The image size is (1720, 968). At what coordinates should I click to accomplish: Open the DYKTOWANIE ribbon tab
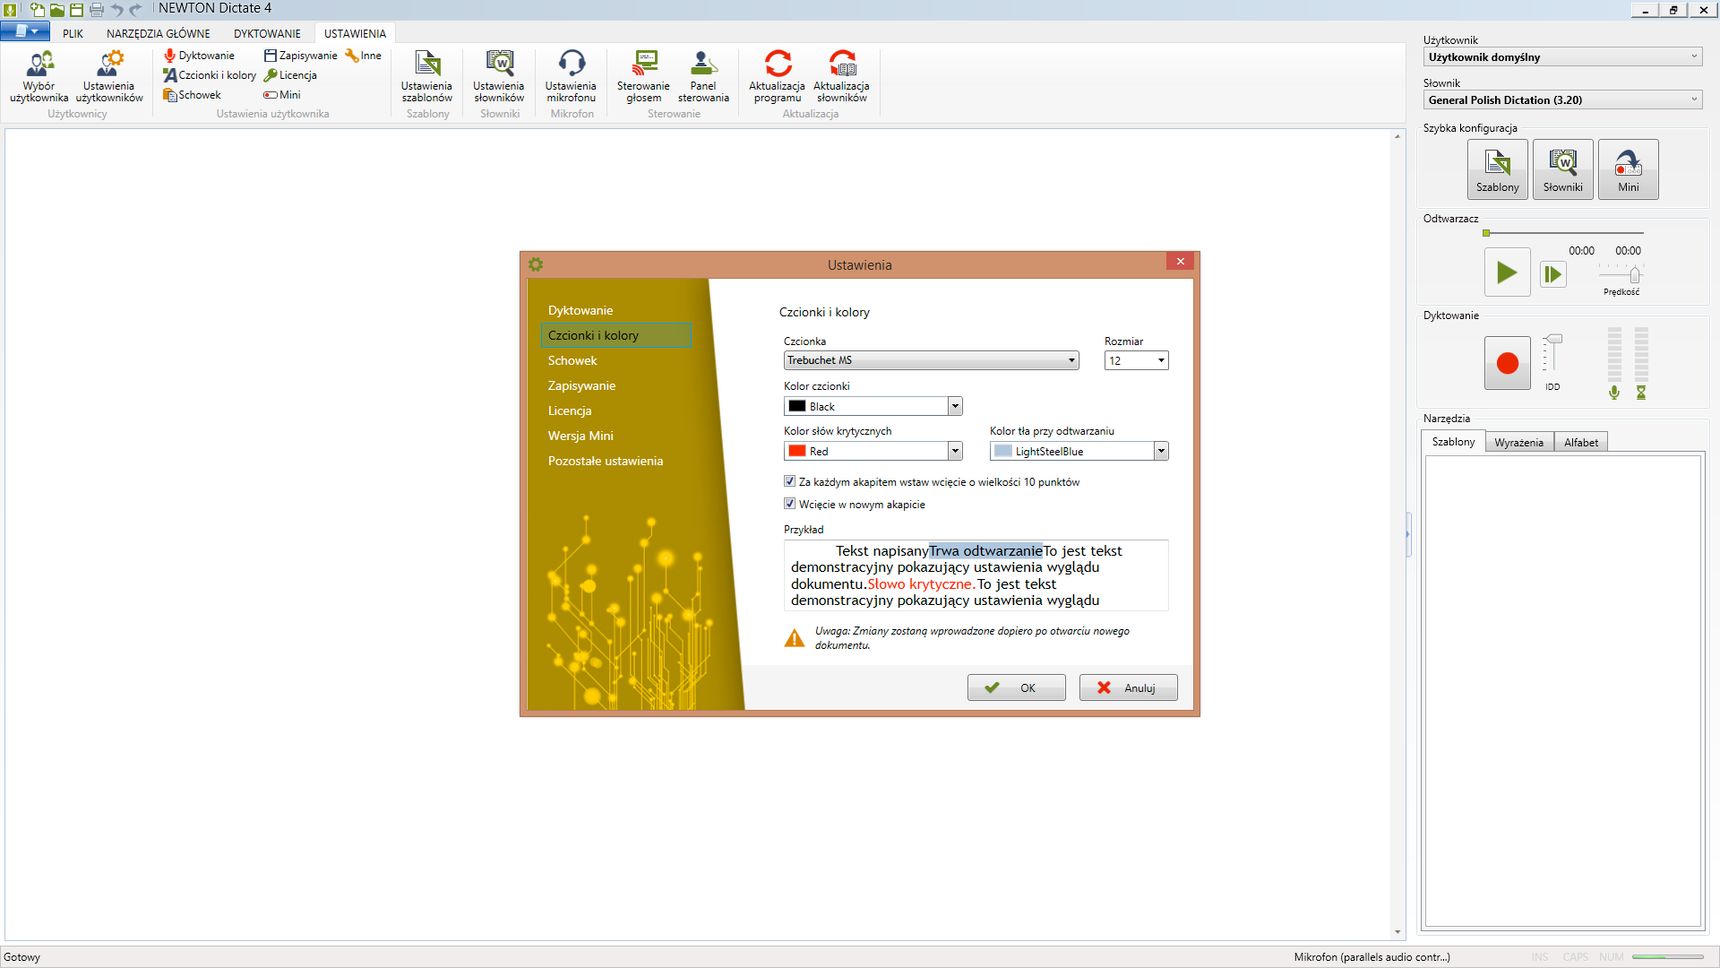[267, 34]
